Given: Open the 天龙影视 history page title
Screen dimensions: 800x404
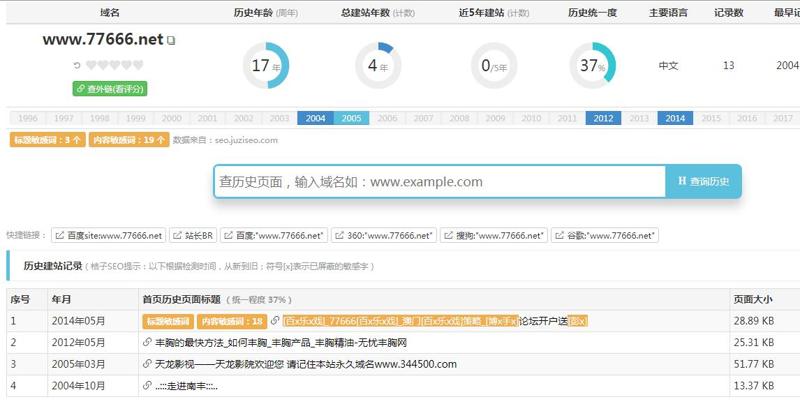Looking at the screenshot, I should 306,364.
